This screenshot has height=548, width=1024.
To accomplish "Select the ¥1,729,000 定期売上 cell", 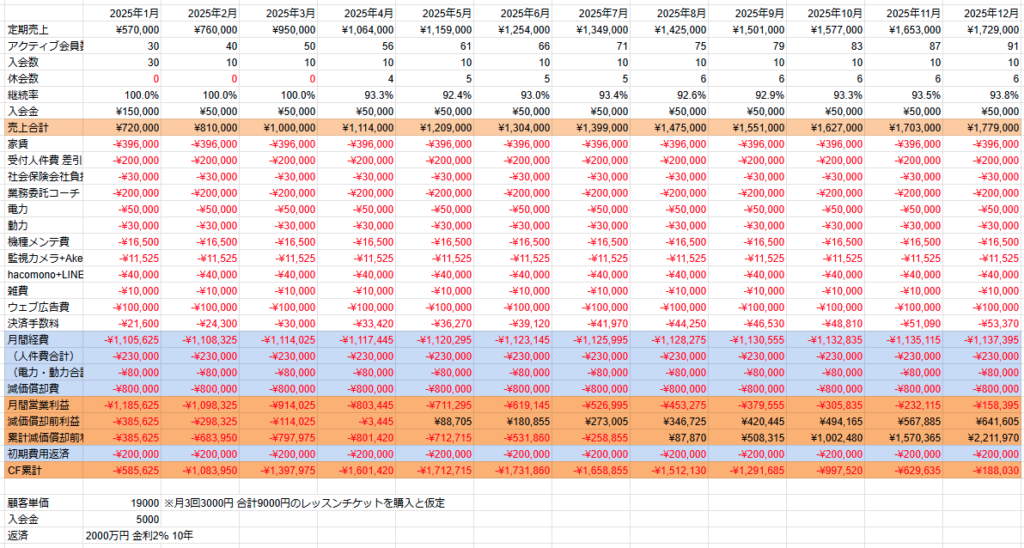I will click(x=982, y=29).
